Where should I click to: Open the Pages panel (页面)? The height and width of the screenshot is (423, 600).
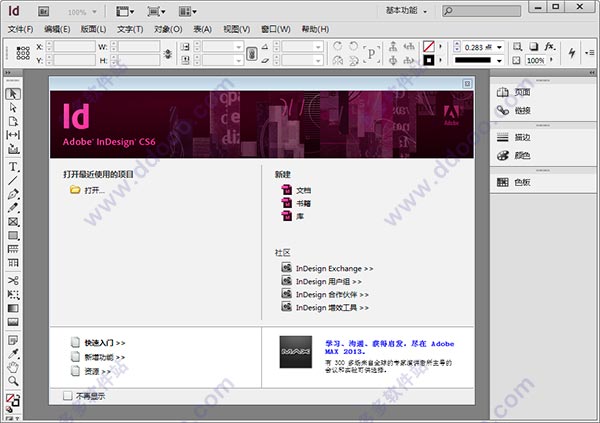tap(514, 92)
